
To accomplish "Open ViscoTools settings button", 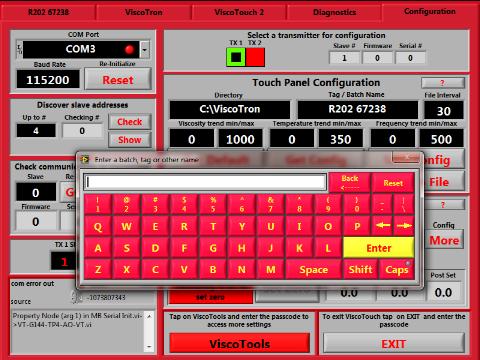I will pyautogui.click(x=240, y=343).
